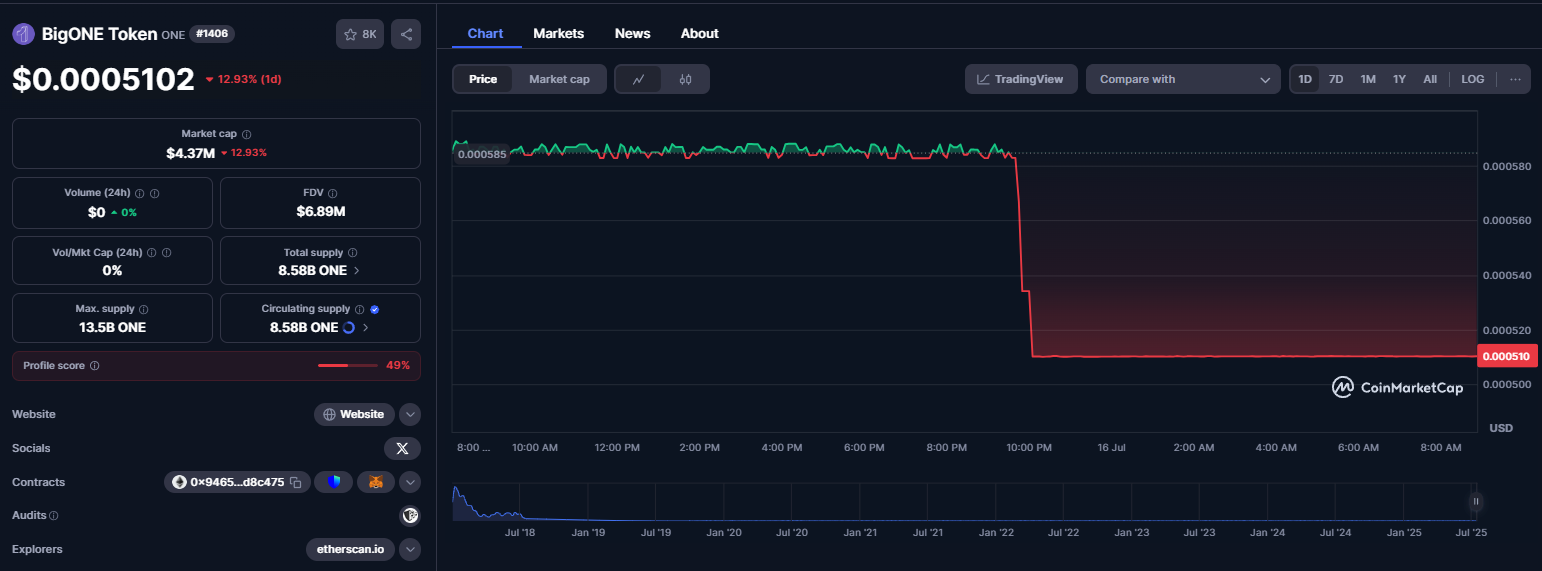Click the share icon next to BigONE Token

(406, 34)
